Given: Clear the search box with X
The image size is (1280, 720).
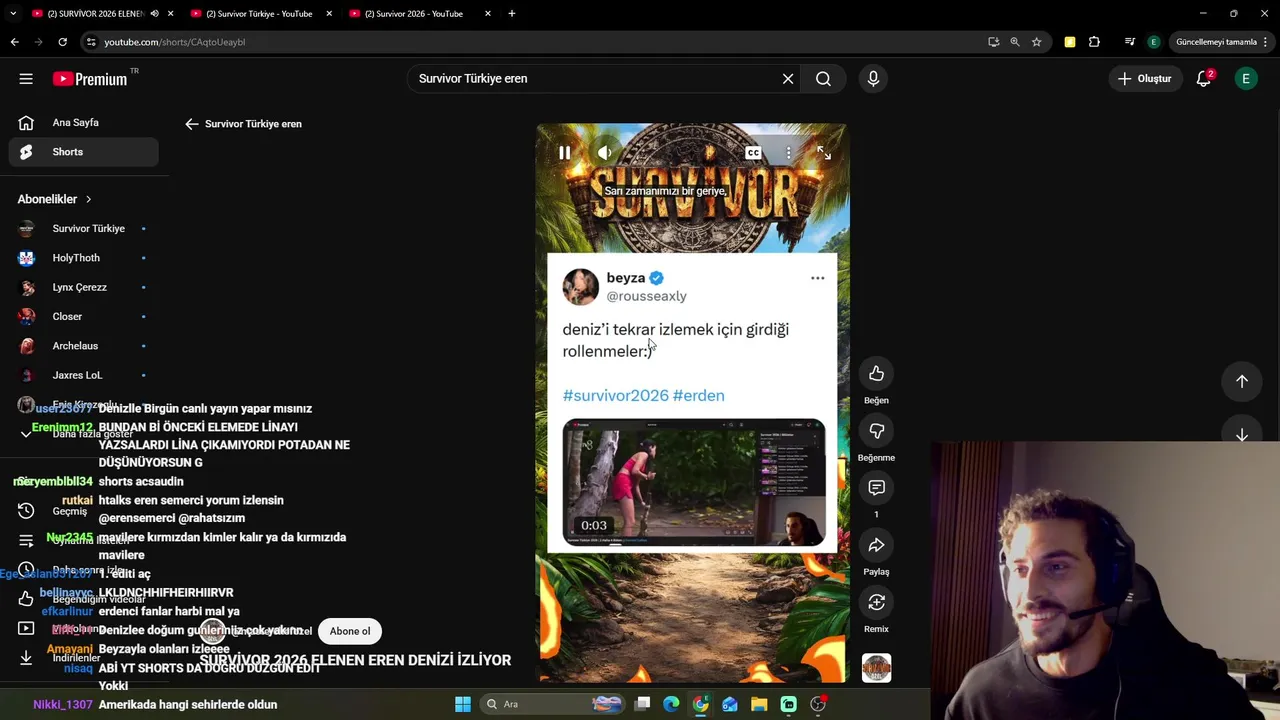Looking at the screenshot, I should click(788, 79).
